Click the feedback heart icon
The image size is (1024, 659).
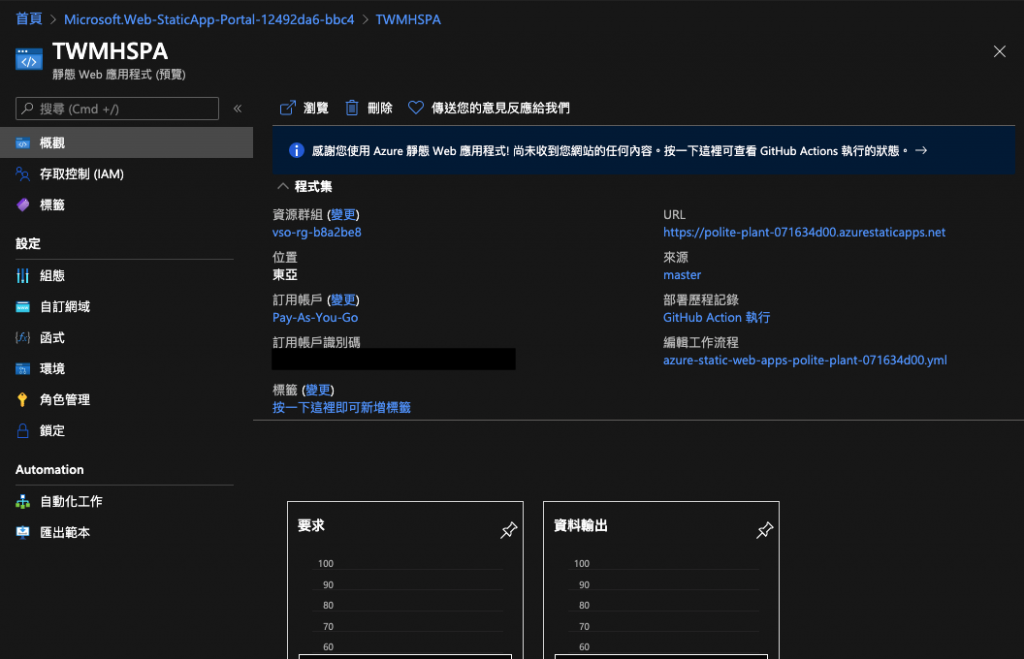(x=415, y=108)
